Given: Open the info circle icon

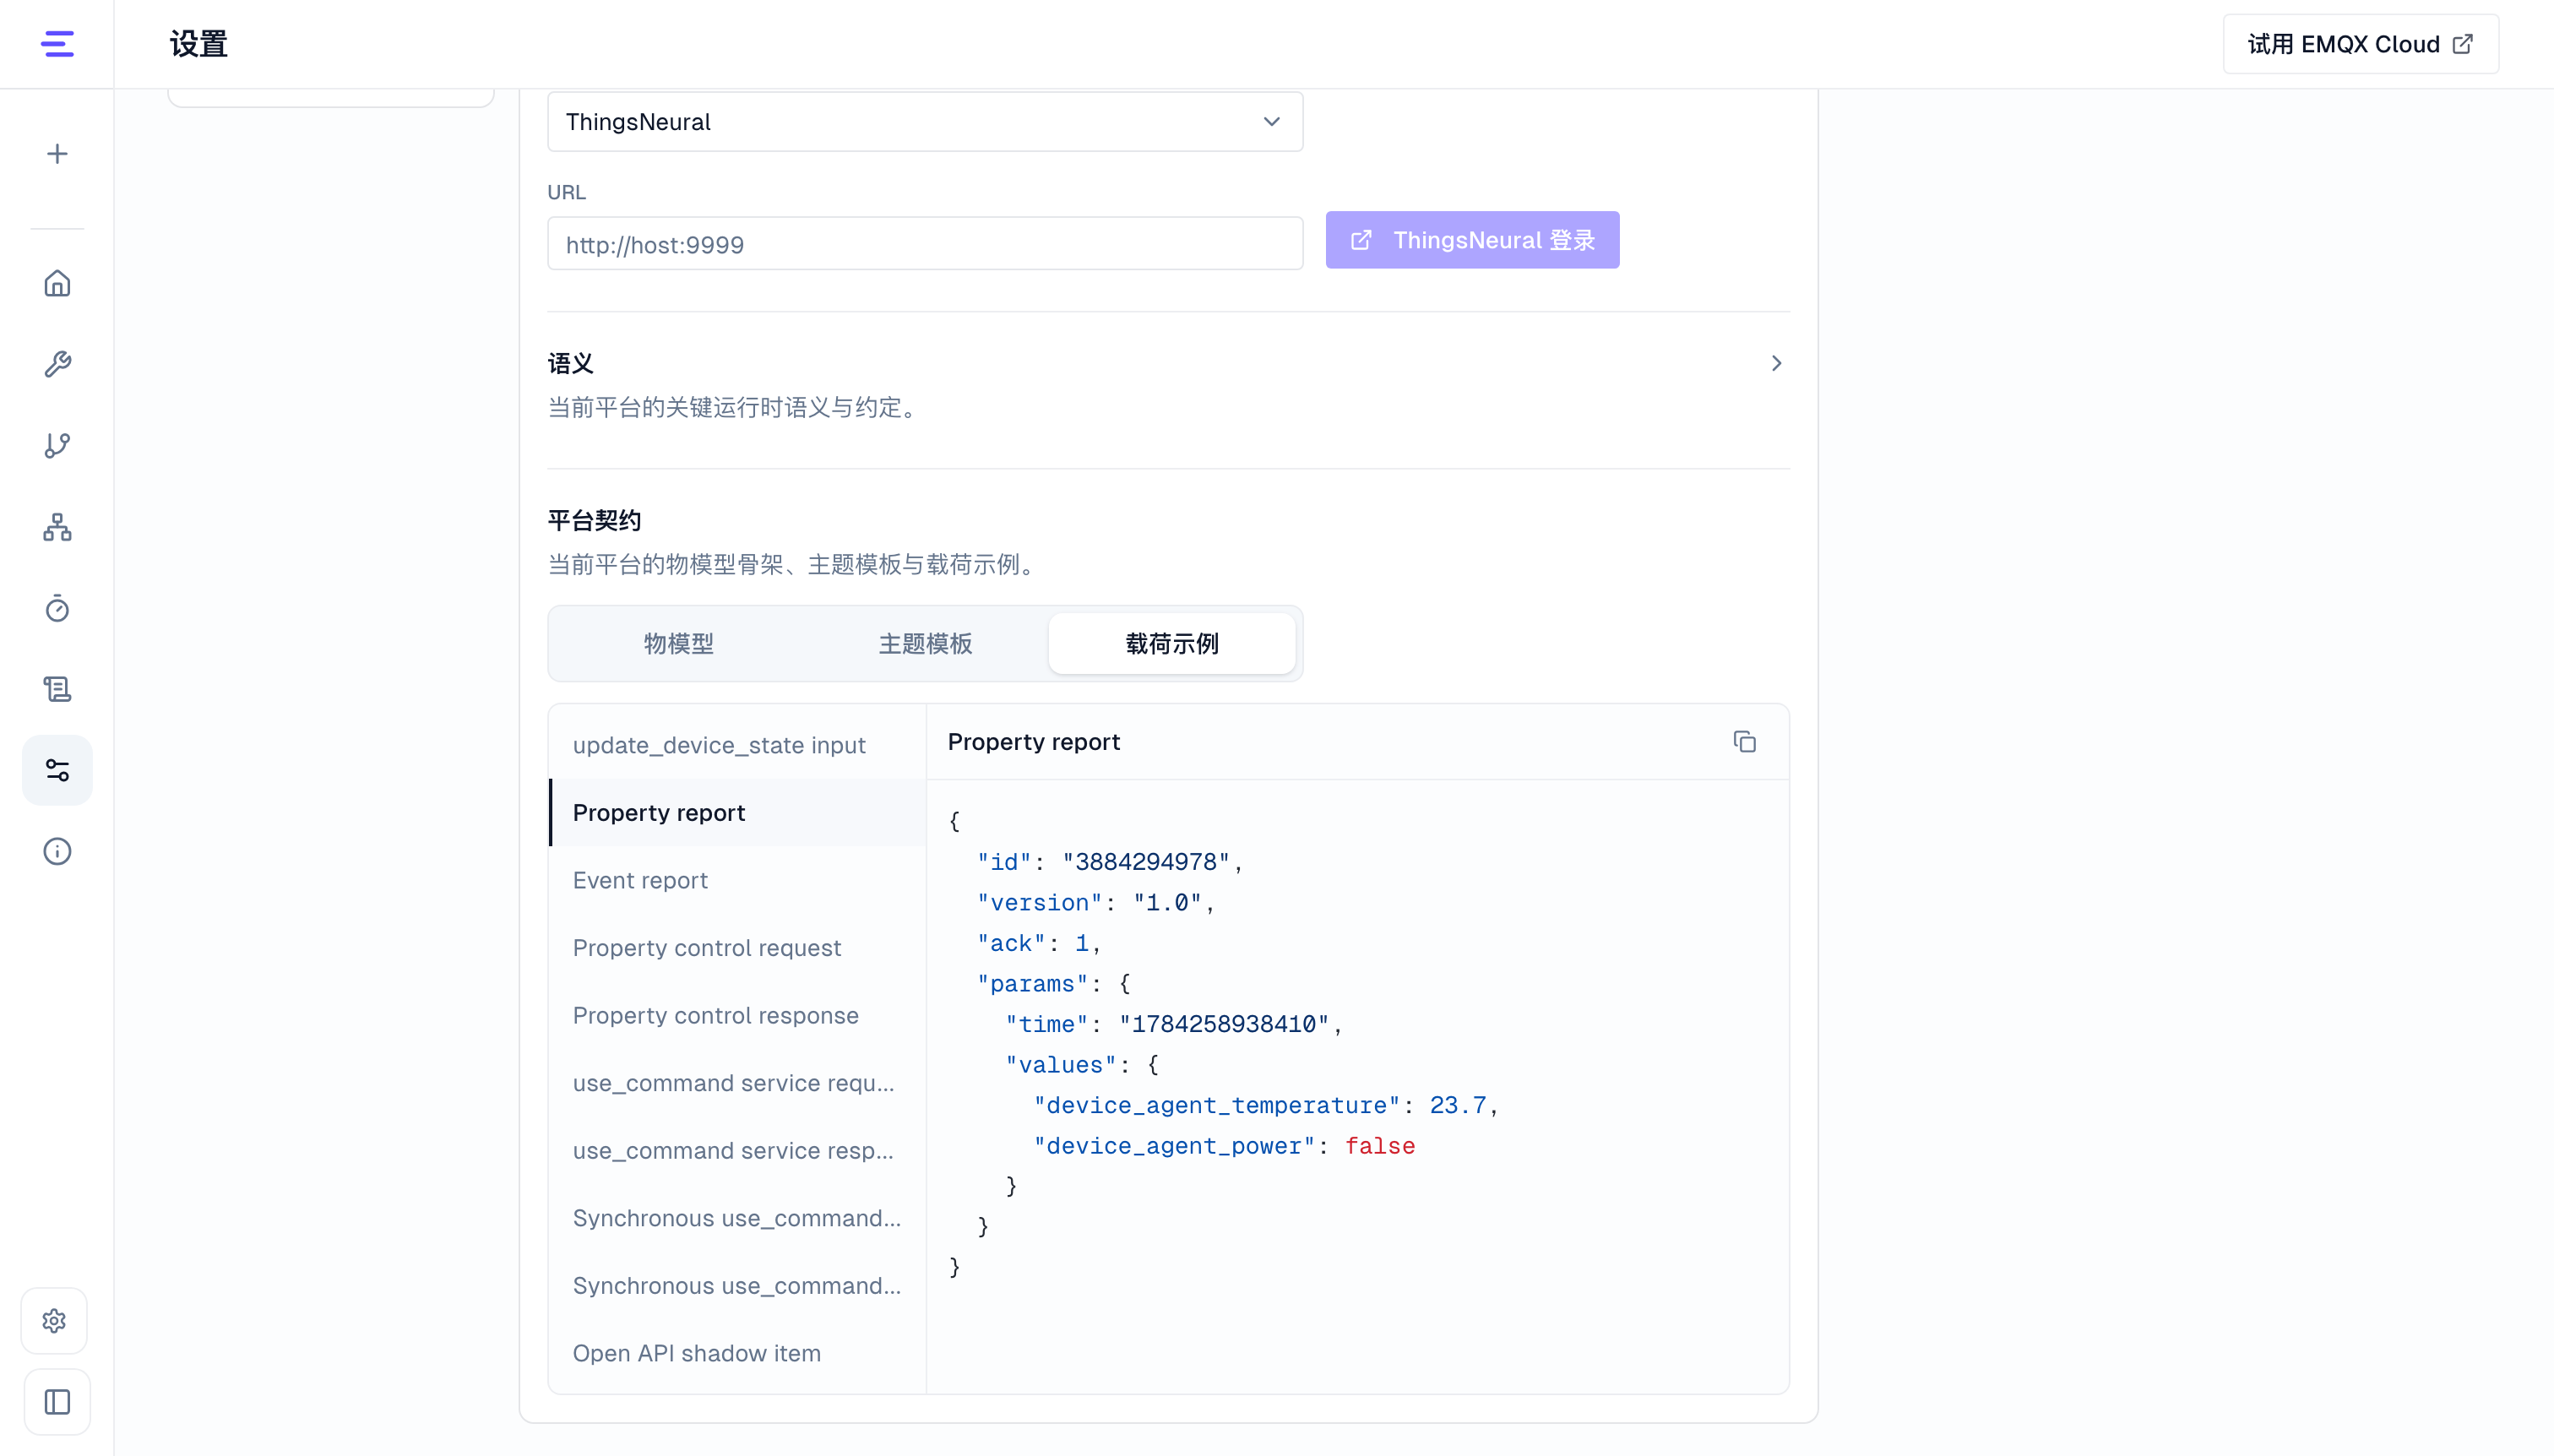Looking at the screenshot, I should [x=57, y=851].
